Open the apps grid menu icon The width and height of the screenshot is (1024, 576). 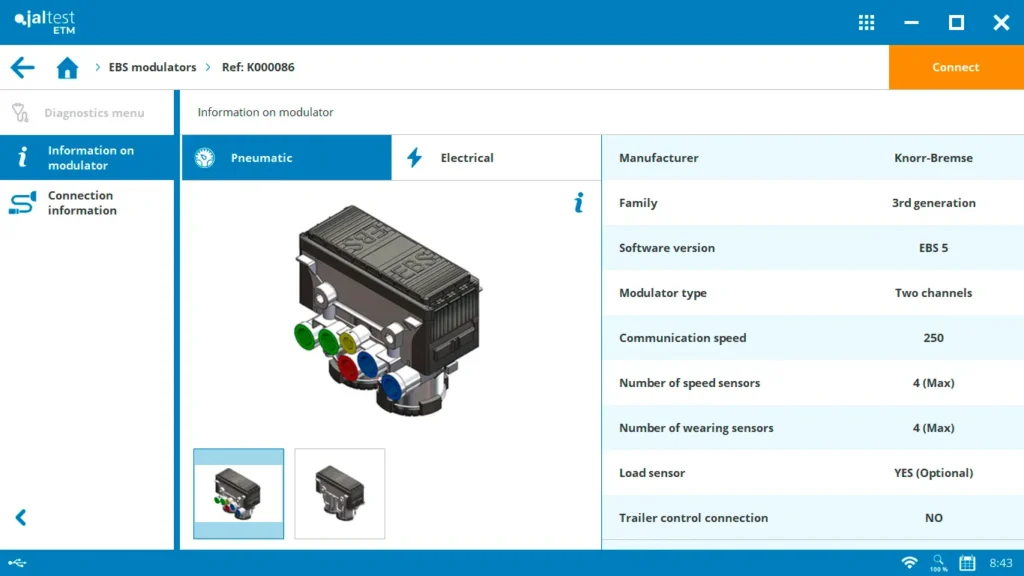click(866, 23)
